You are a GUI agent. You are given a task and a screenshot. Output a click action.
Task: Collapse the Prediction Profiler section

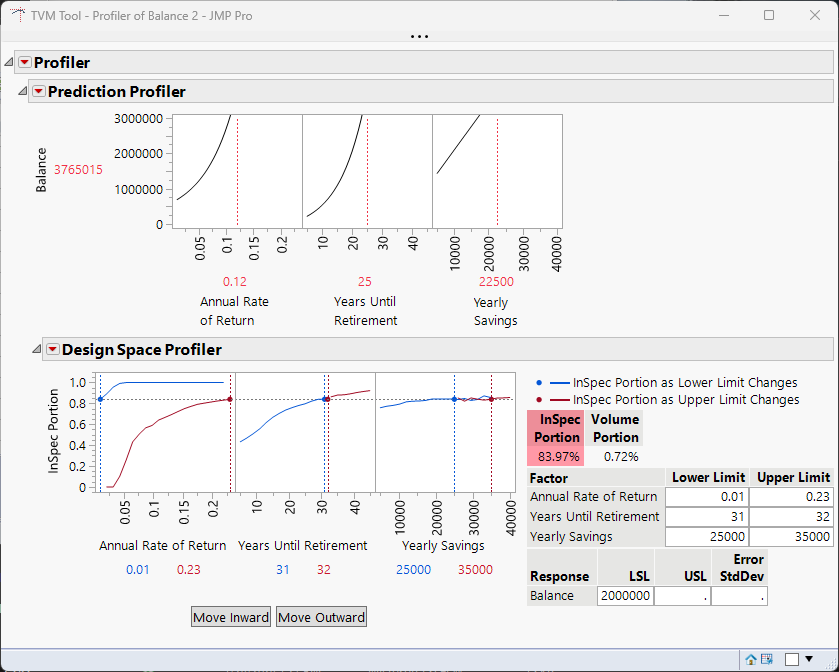[x=23, y=92]
